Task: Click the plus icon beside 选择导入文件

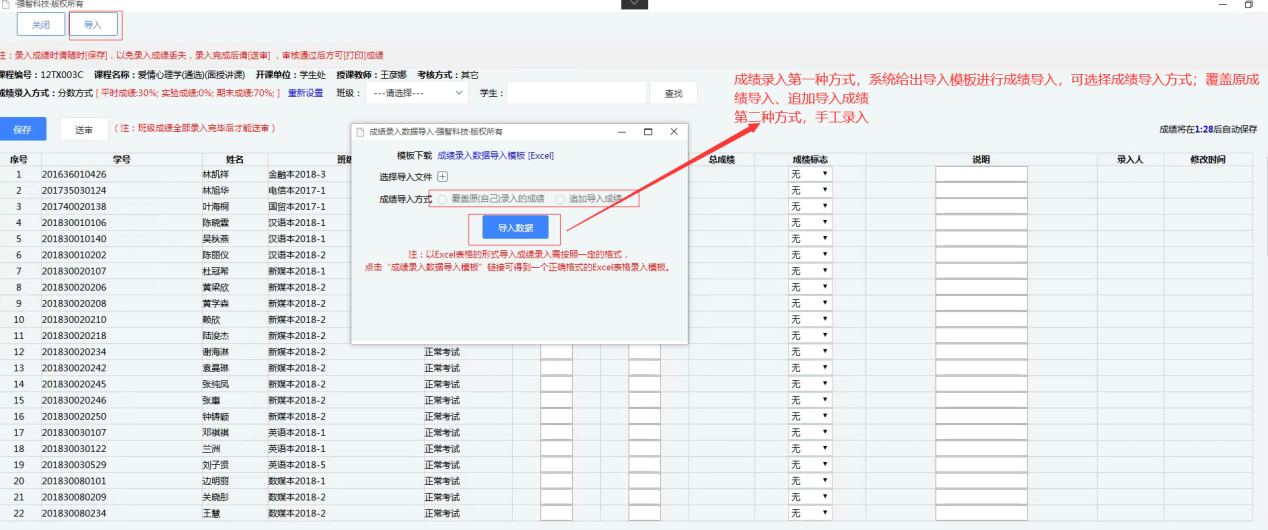Action: pyautogui.click(x=443, y=177)
